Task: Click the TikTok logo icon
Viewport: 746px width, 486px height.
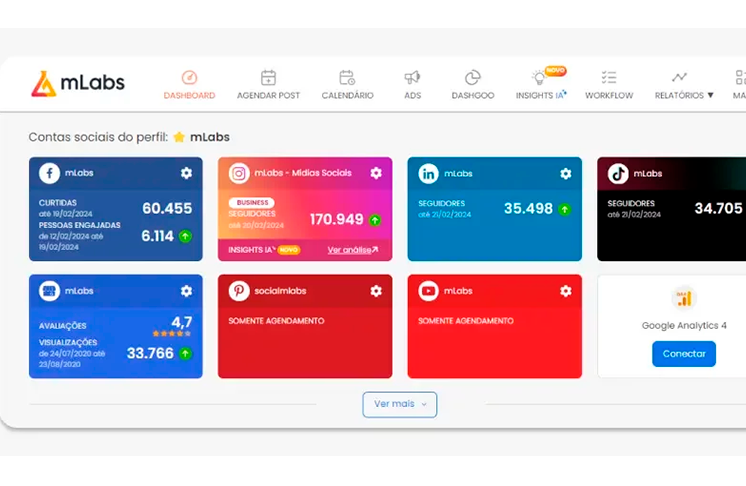Action: click(618, 174)
